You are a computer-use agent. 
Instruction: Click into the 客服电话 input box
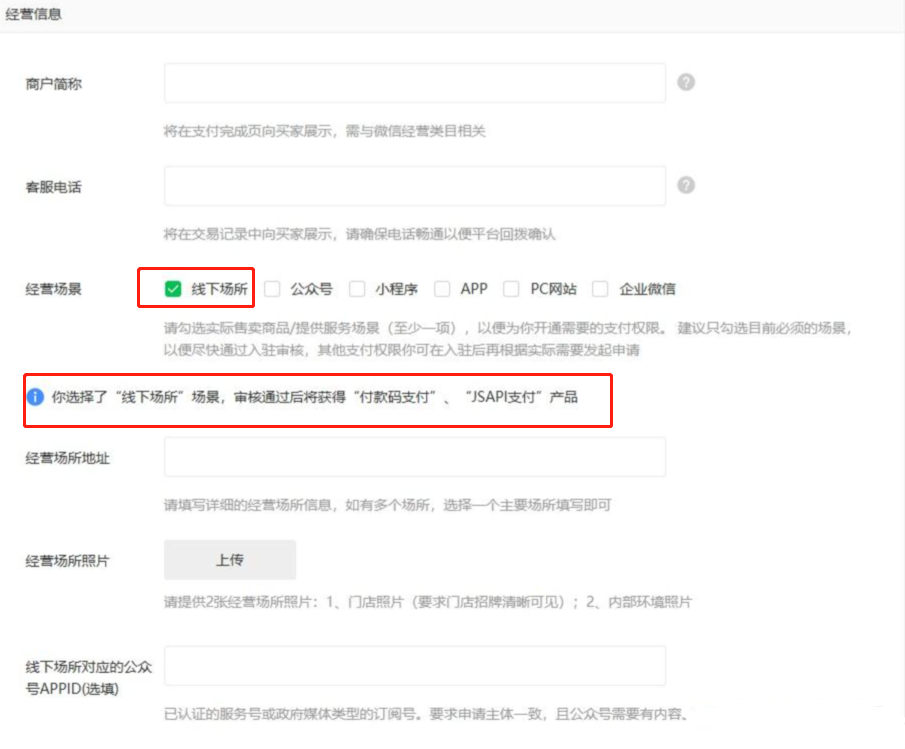coord(414,185)
